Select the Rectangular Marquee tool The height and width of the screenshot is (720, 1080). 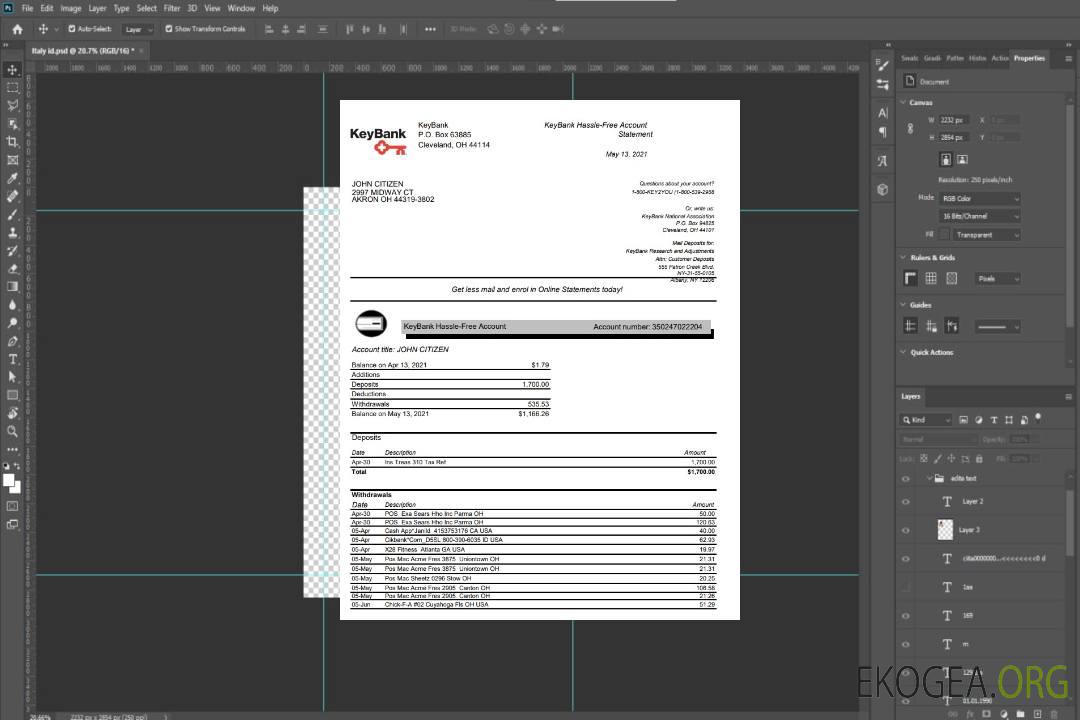click(x=12, y=88)
